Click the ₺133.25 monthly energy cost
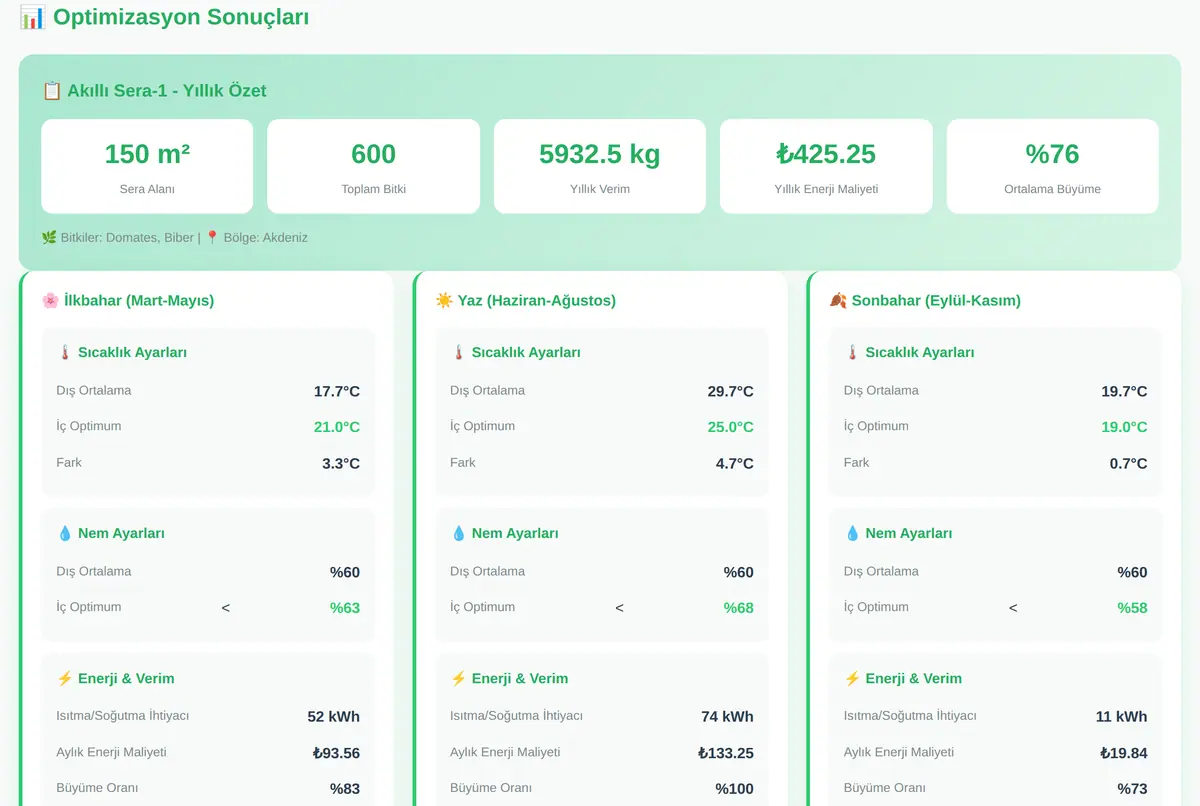The image size is (1200, 806). [x=726, y=753]
